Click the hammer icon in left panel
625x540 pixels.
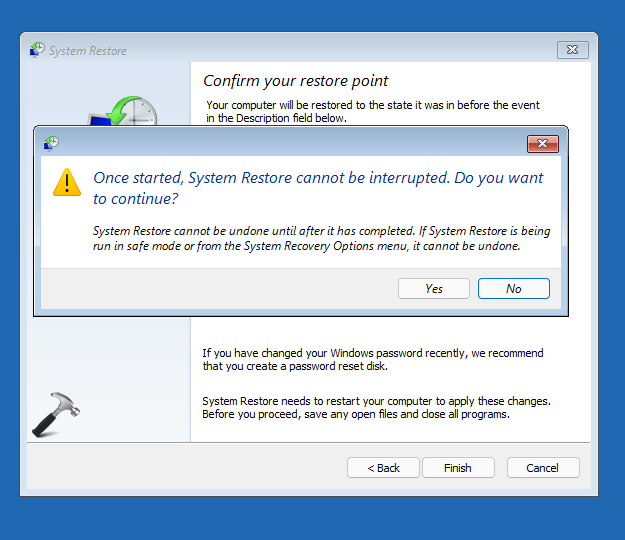point(56,414)
